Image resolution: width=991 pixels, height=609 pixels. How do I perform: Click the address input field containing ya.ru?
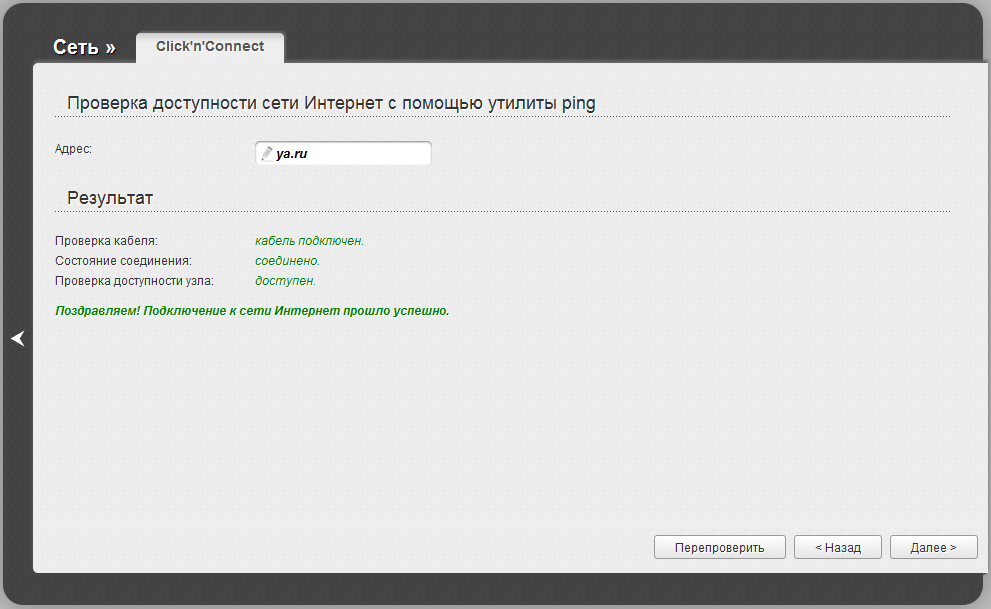pos(350,154)
